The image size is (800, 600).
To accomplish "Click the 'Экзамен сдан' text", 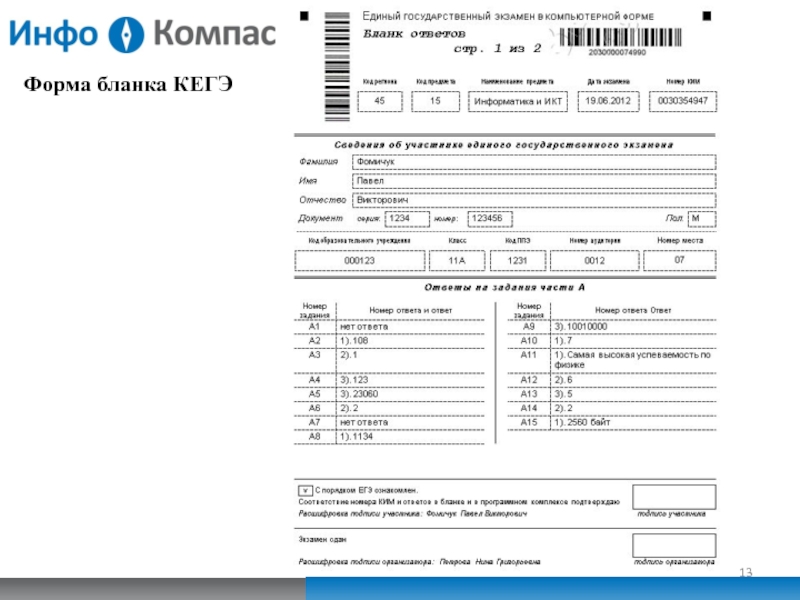I will [x=322, y=539].
